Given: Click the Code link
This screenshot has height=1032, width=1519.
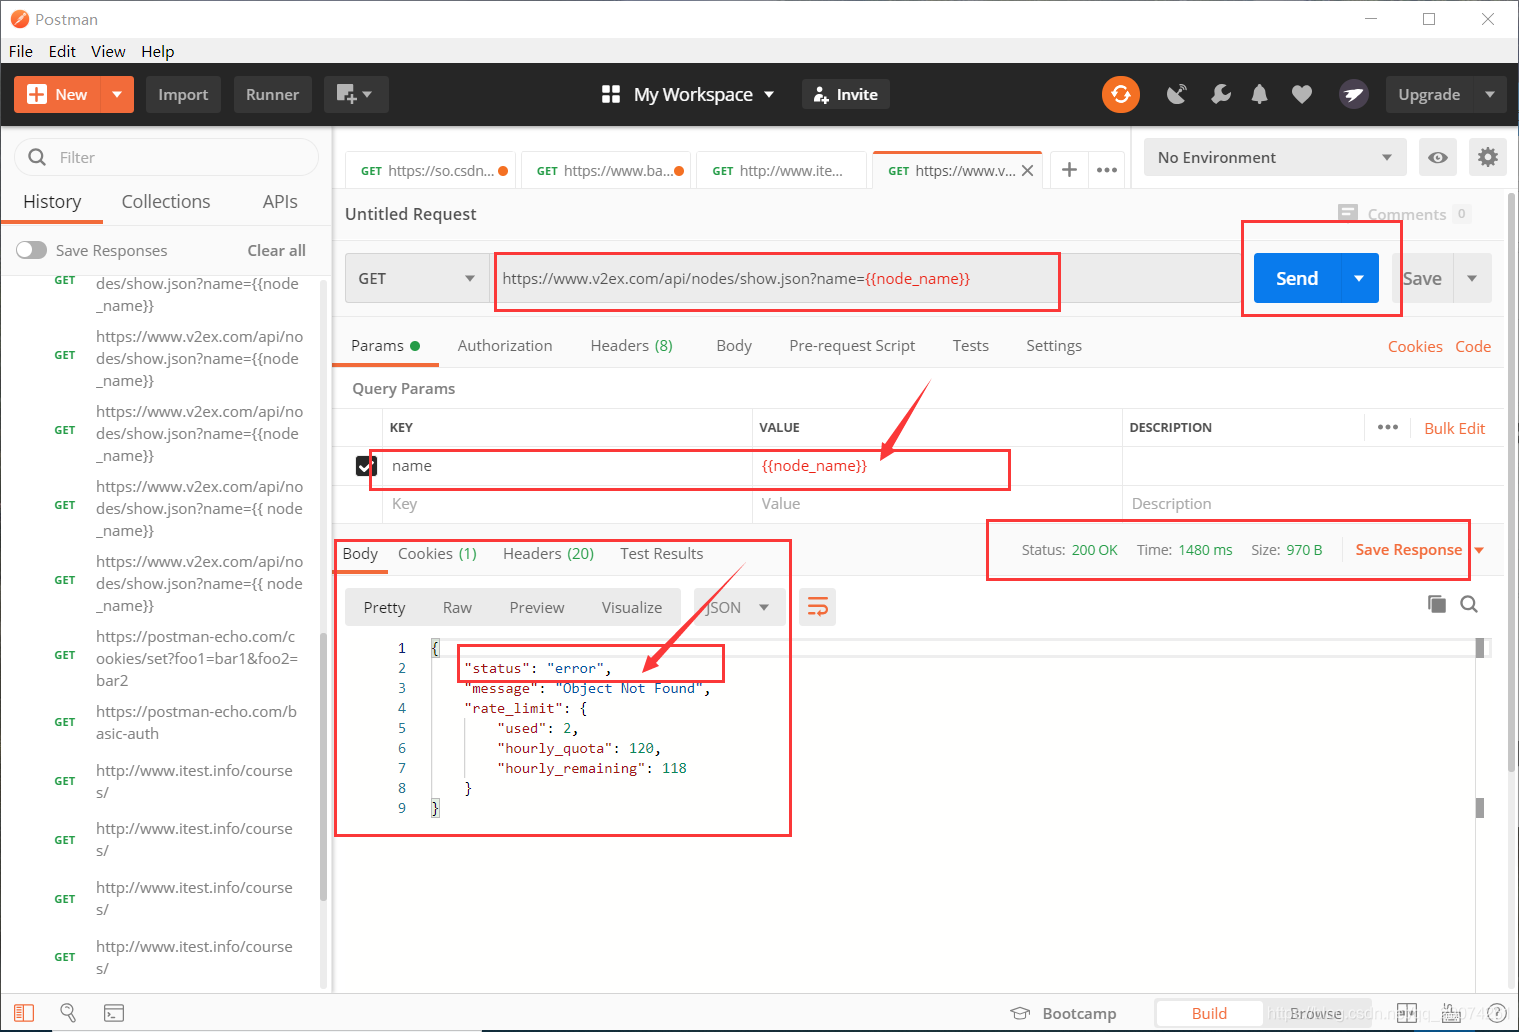Looking at the screenshot, I should click(1473, 346).
